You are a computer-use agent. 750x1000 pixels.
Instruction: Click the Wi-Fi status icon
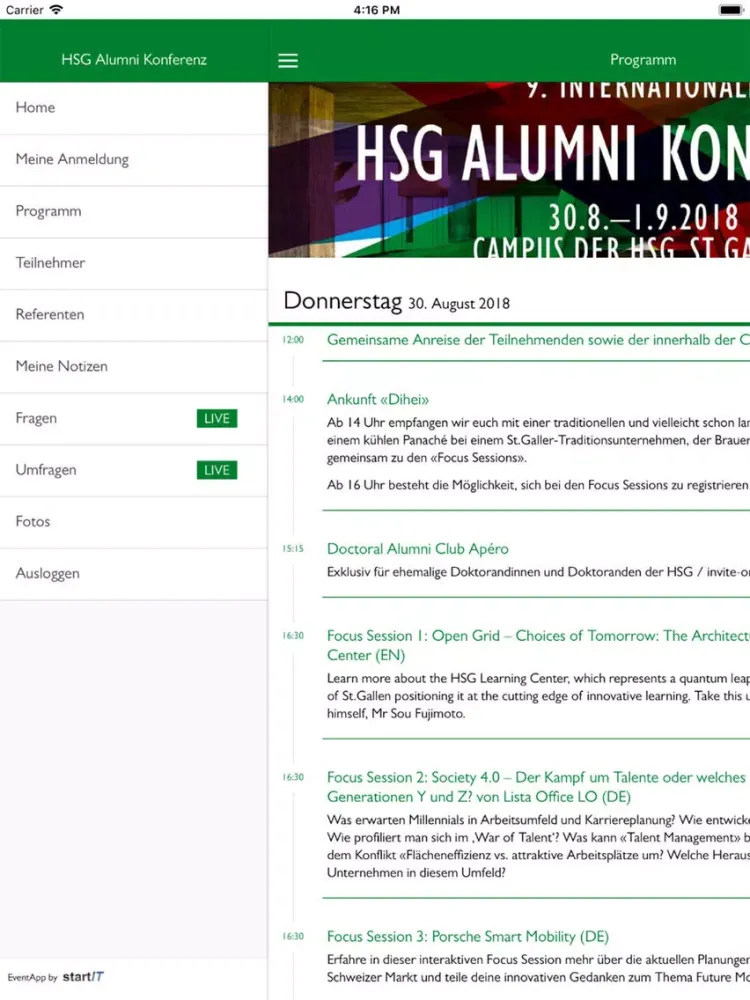56,10
